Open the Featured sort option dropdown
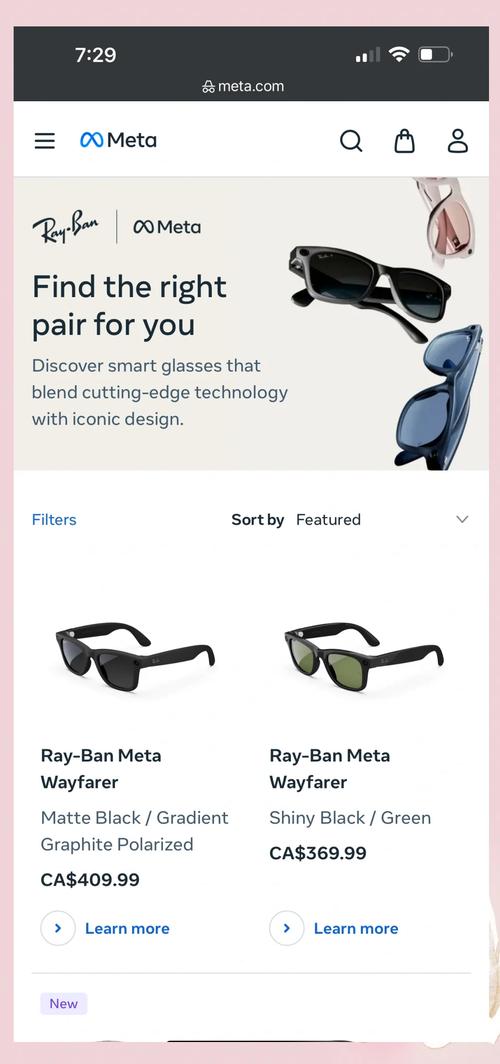This screenshot has height=1064, width=500. tap(328, 520)
